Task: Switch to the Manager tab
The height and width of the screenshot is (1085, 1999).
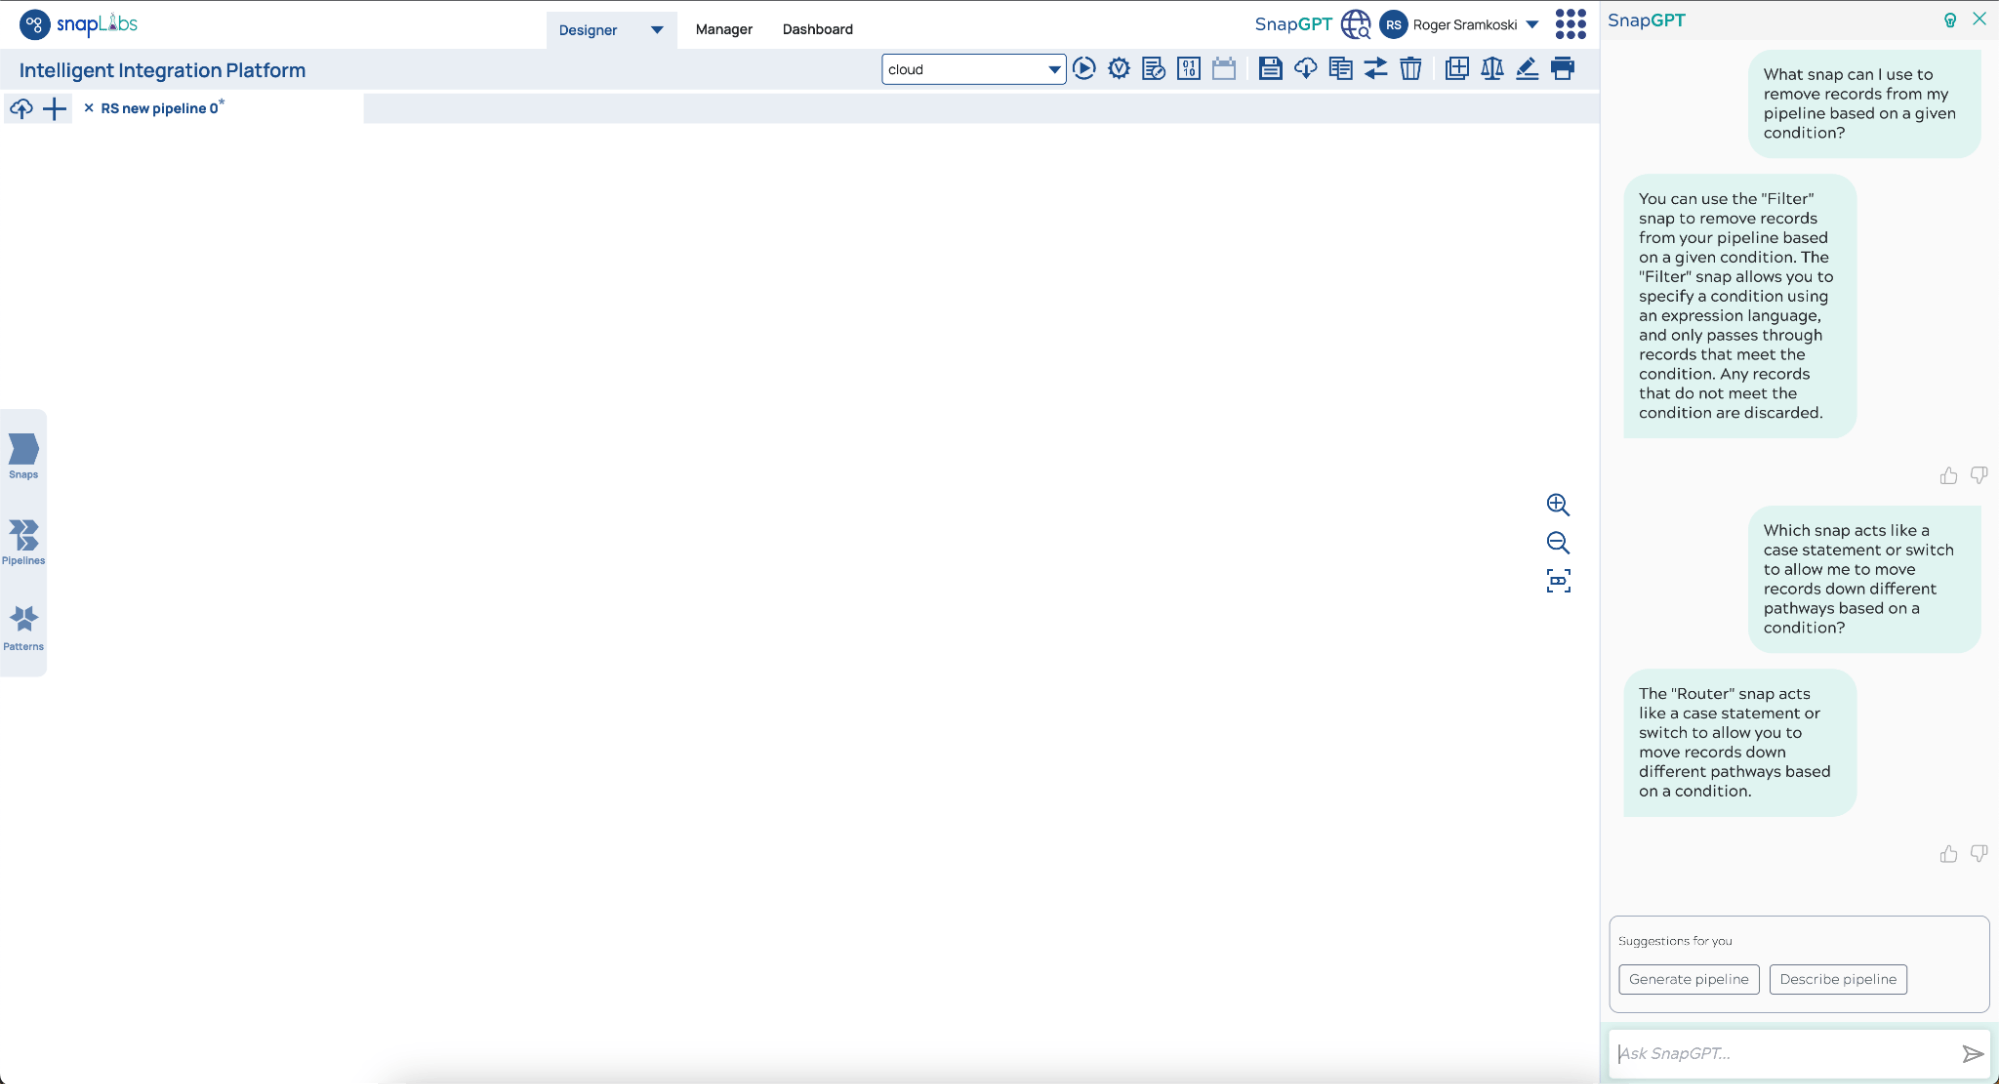Action: tap(723, 29)
